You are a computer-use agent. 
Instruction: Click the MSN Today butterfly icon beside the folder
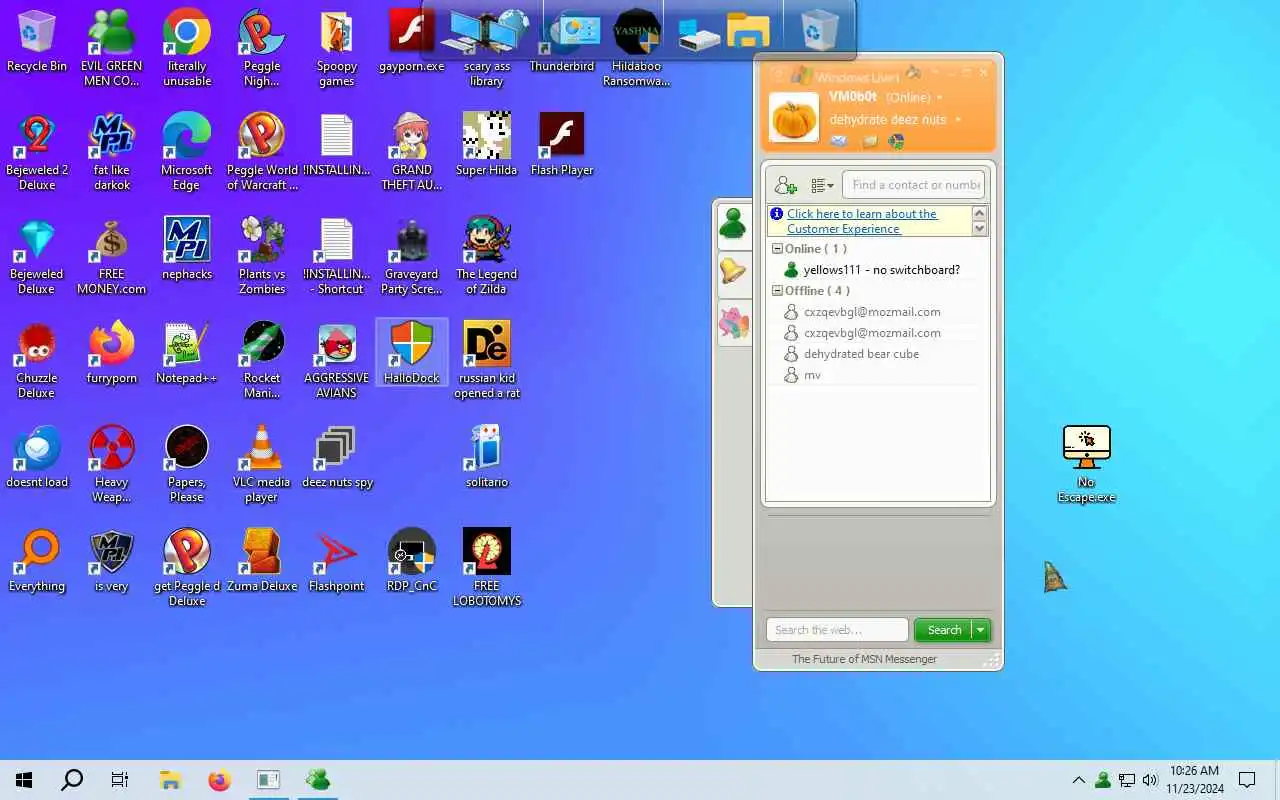click(x=896, y=142)
